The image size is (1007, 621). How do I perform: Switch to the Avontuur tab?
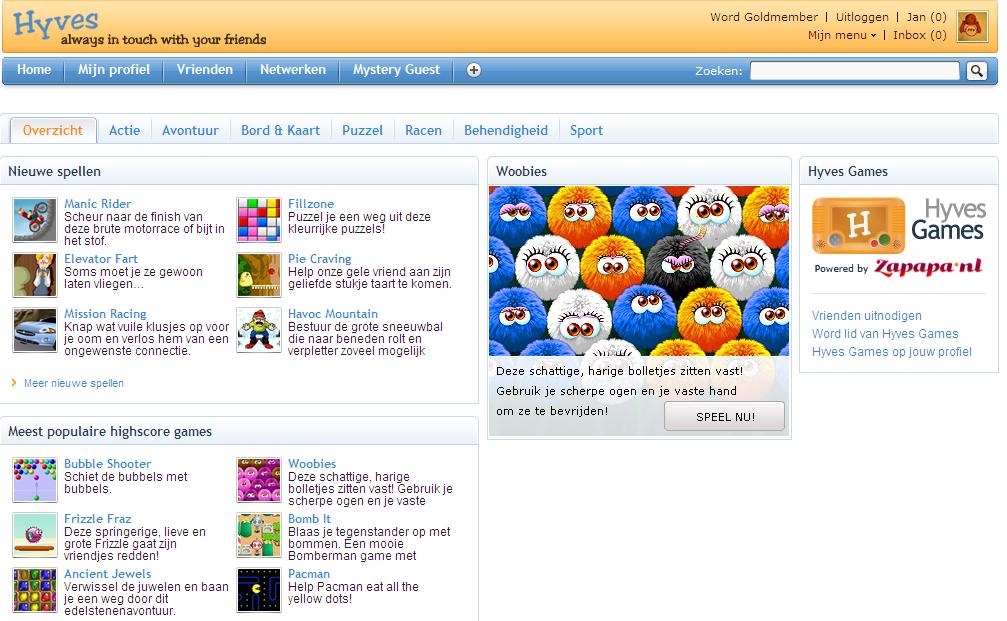click(190, 130)
